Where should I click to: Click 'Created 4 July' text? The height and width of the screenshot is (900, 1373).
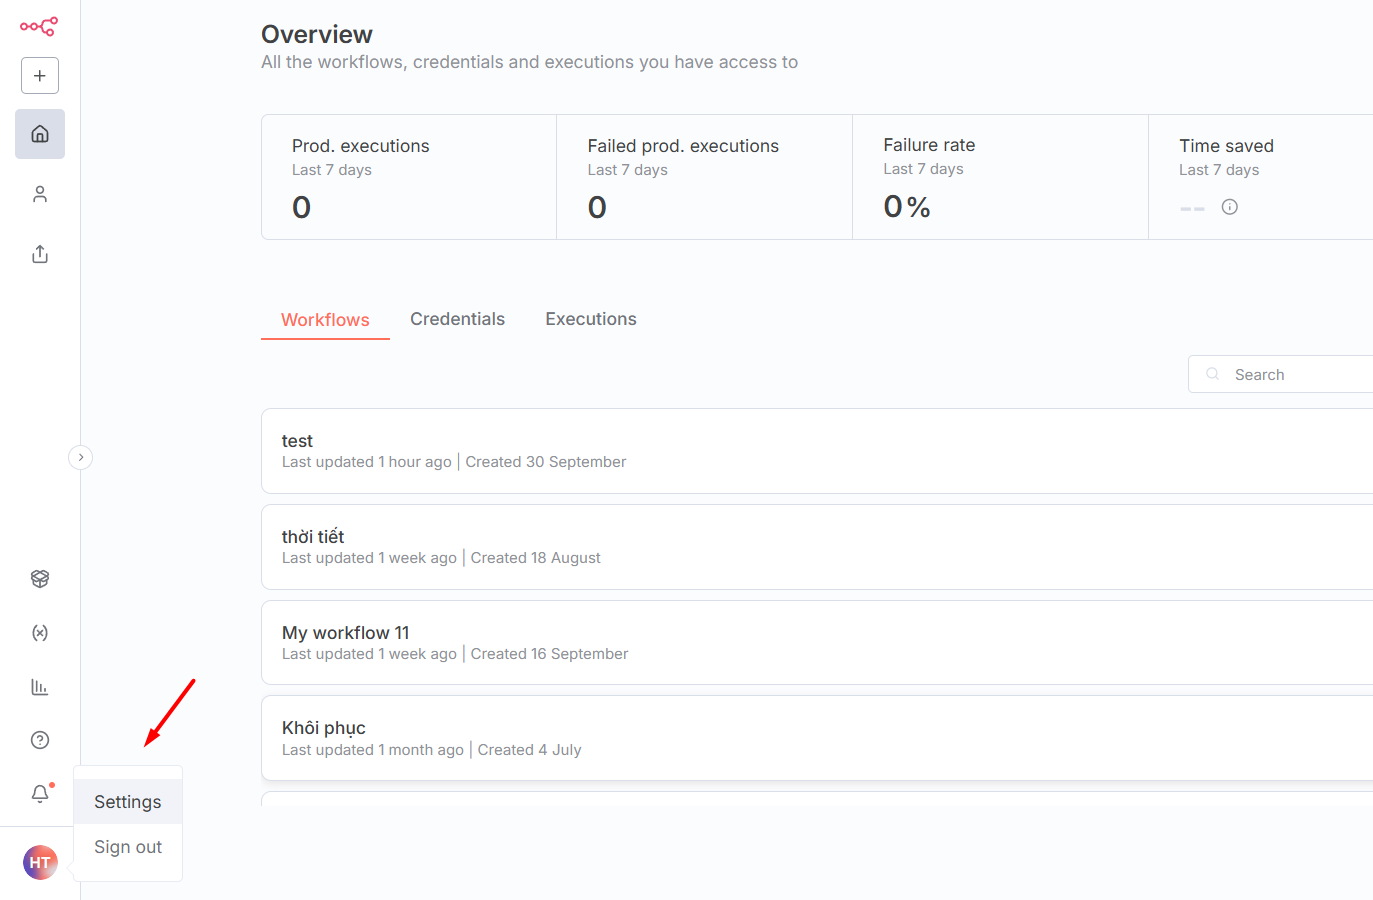[529, 750]
